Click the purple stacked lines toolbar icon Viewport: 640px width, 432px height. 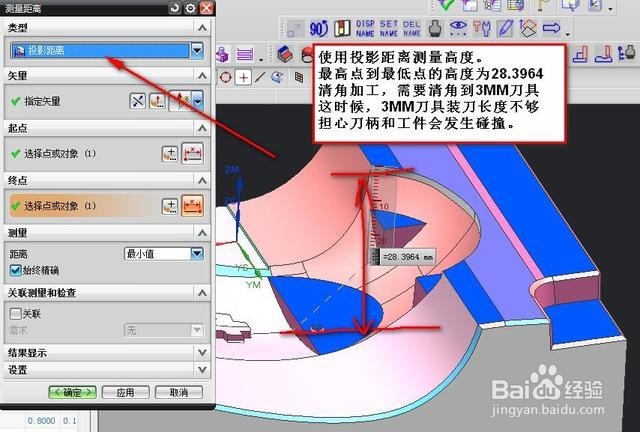coord(245,54)
